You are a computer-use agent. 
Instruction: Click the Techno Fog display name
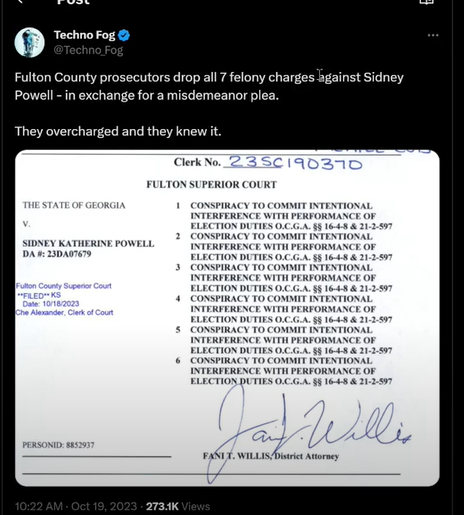[x=84, y=35]
